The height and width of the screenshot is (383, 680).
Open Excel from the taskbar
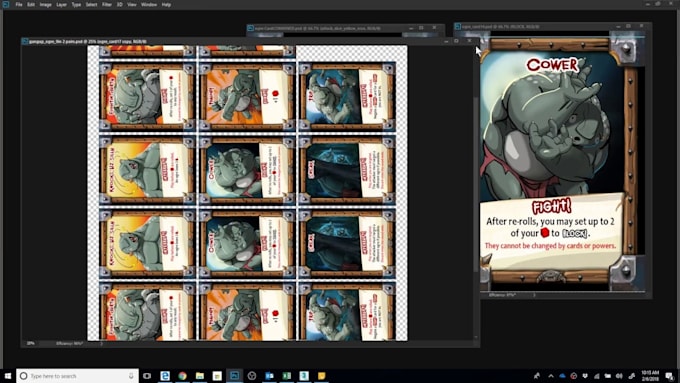(x=287, y=376)
